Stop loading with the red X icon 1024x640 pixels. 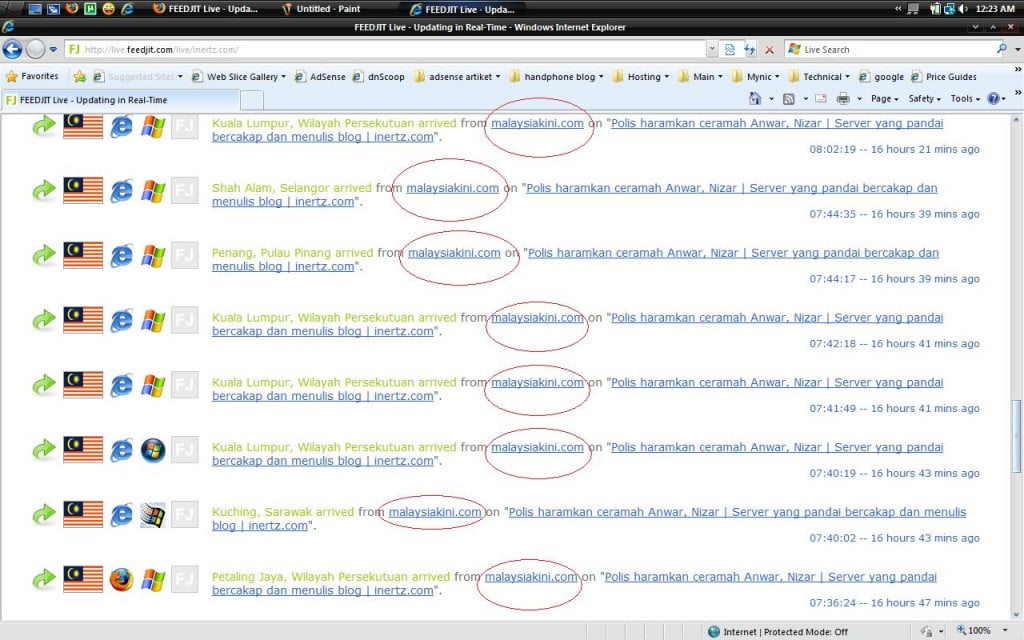click(770, 50)
